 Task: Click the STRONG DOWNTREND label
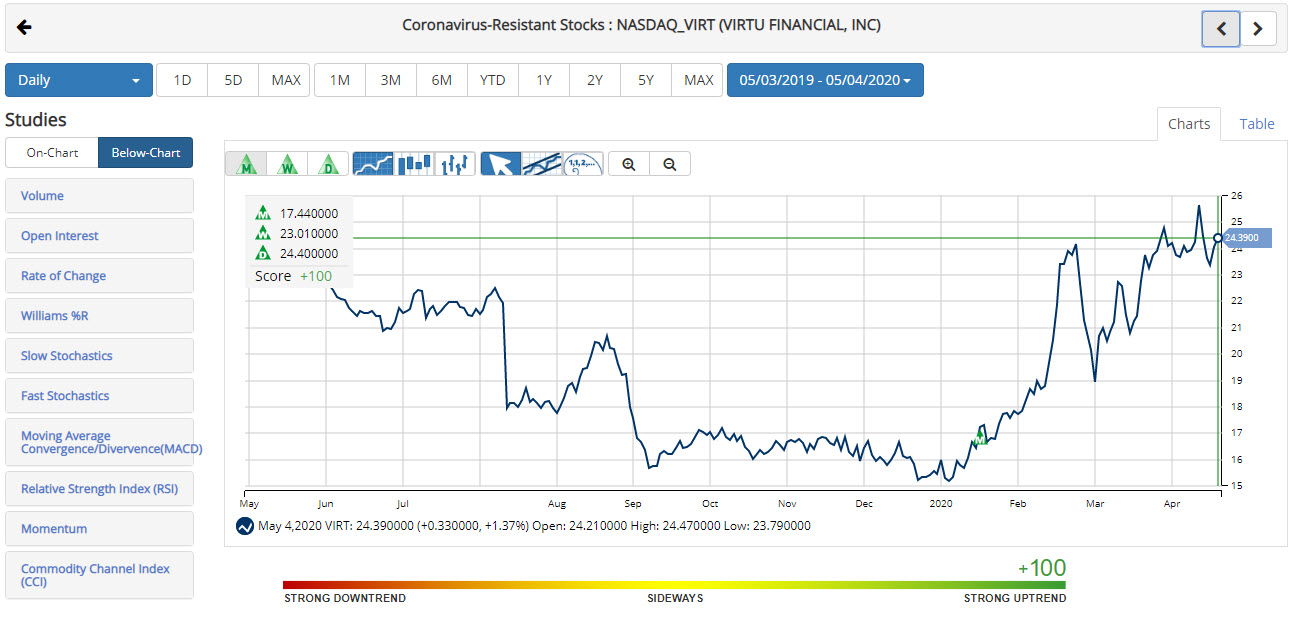pos(345,598)
